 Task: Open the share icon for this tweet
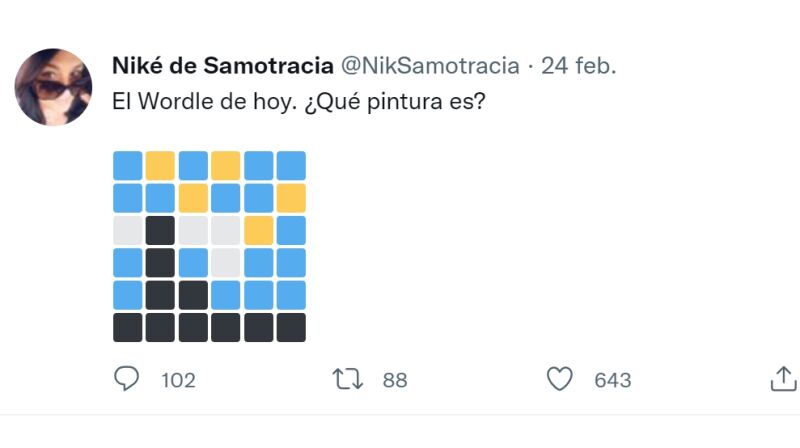782,379
